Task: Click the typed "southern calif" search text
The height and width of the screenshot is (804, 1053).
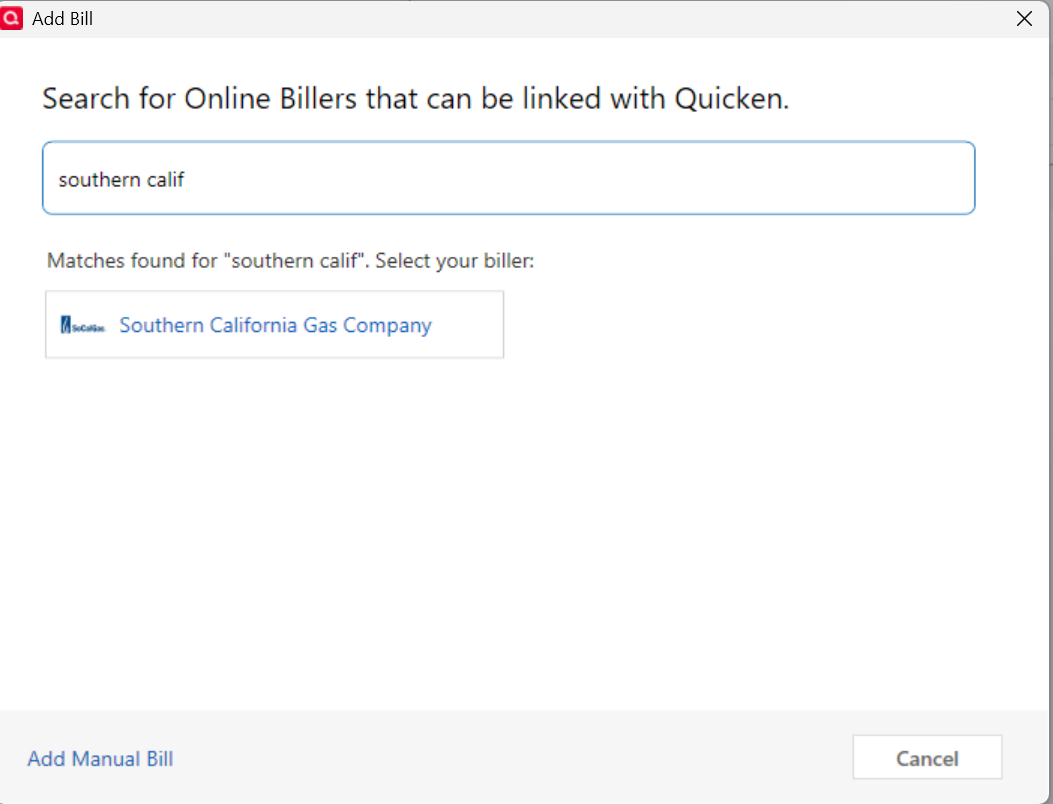Action: (121, 180)
